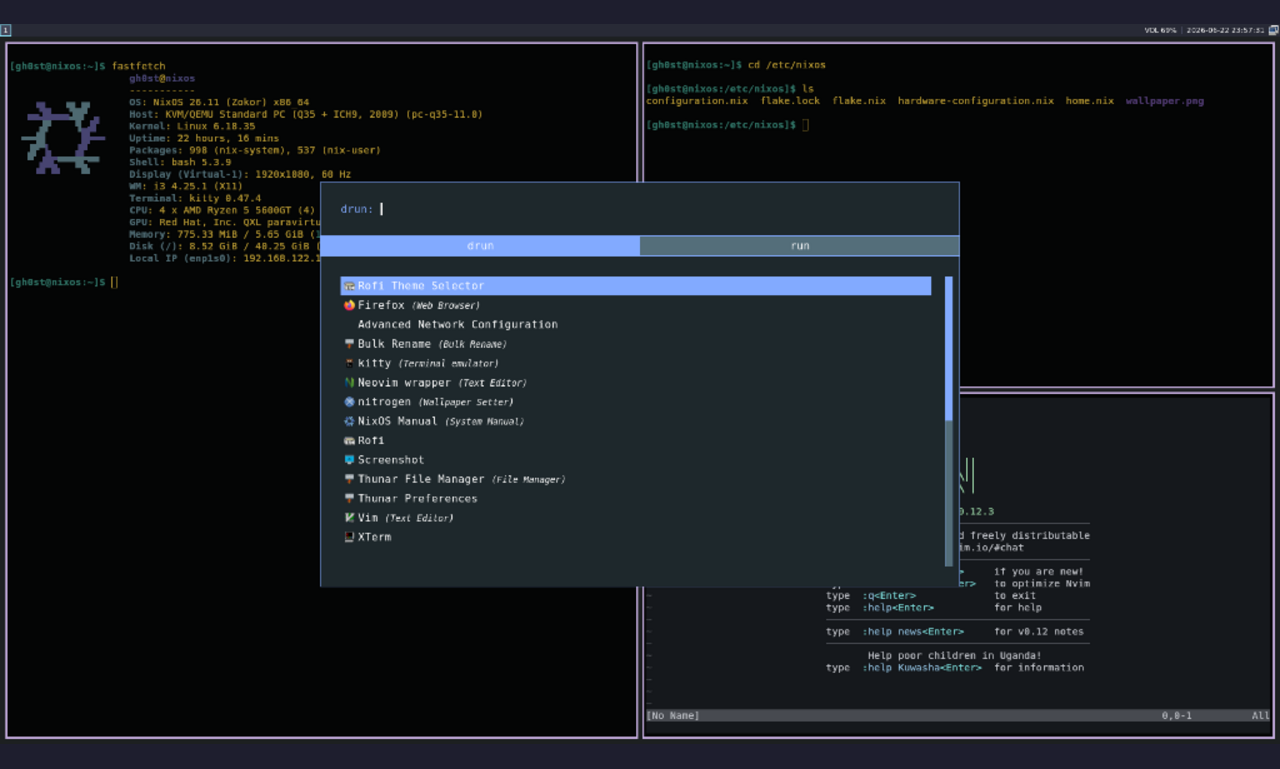Click the Rofi Theme Selector icon
Screen dimensions: 1280x769
[349, 286]
